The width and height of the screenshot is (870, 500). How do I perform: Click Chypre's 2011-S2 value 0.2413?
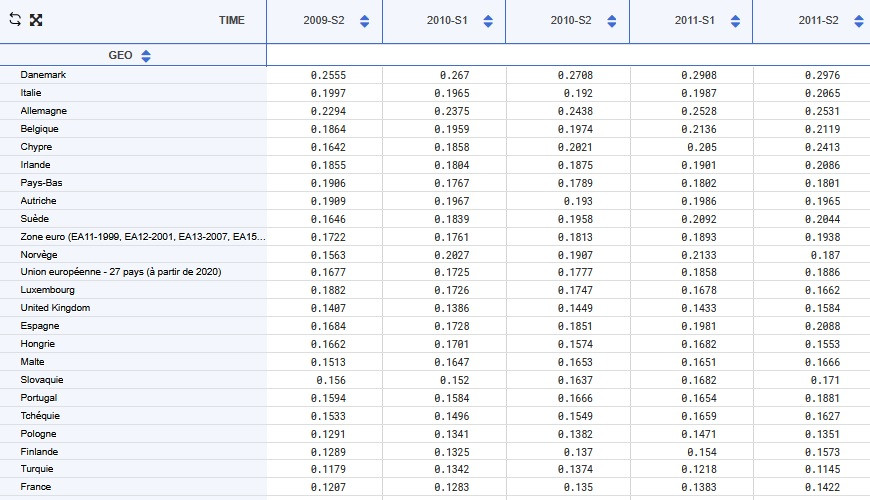[822, 147]
